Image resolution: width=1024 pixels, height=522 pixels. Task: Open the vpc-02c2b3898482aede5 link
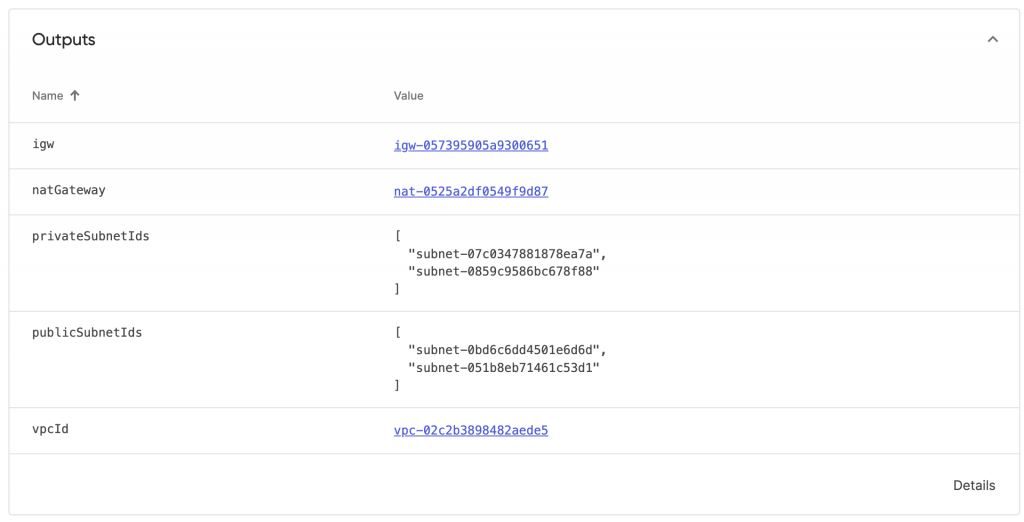(471, 430)
